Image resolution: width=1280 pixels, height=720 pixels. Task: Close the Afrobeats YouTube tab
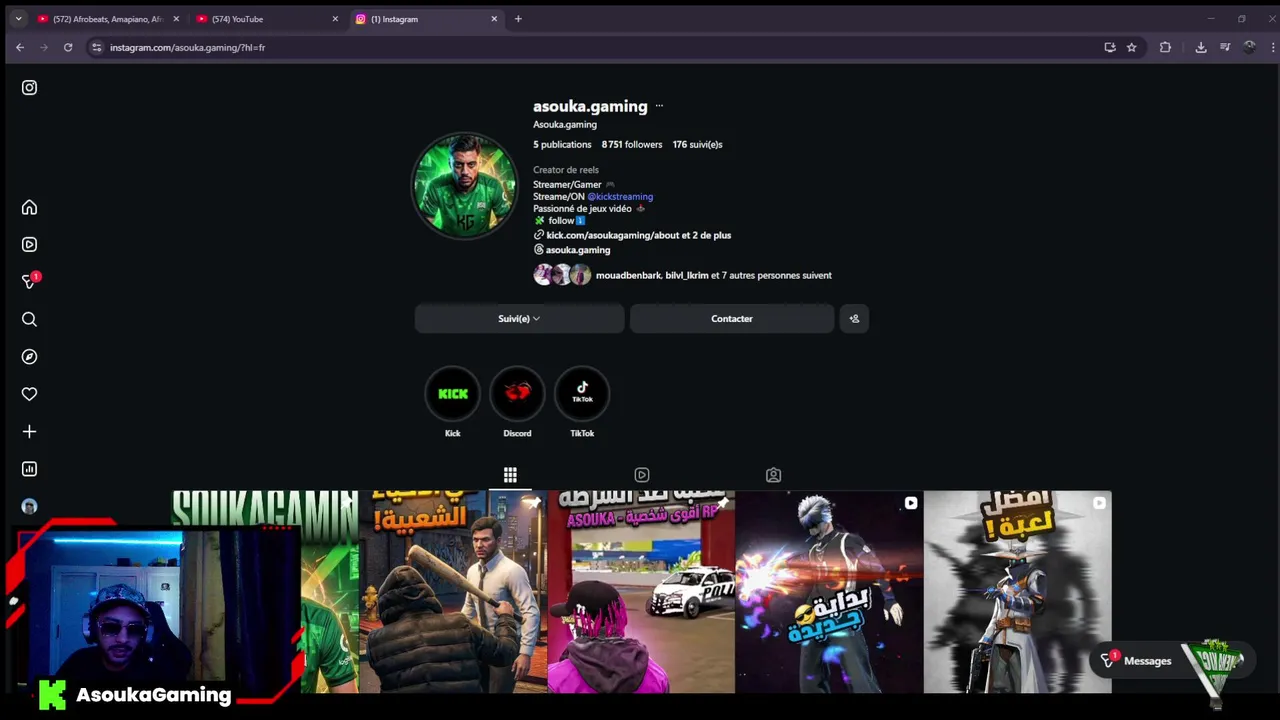coord(176,19)
